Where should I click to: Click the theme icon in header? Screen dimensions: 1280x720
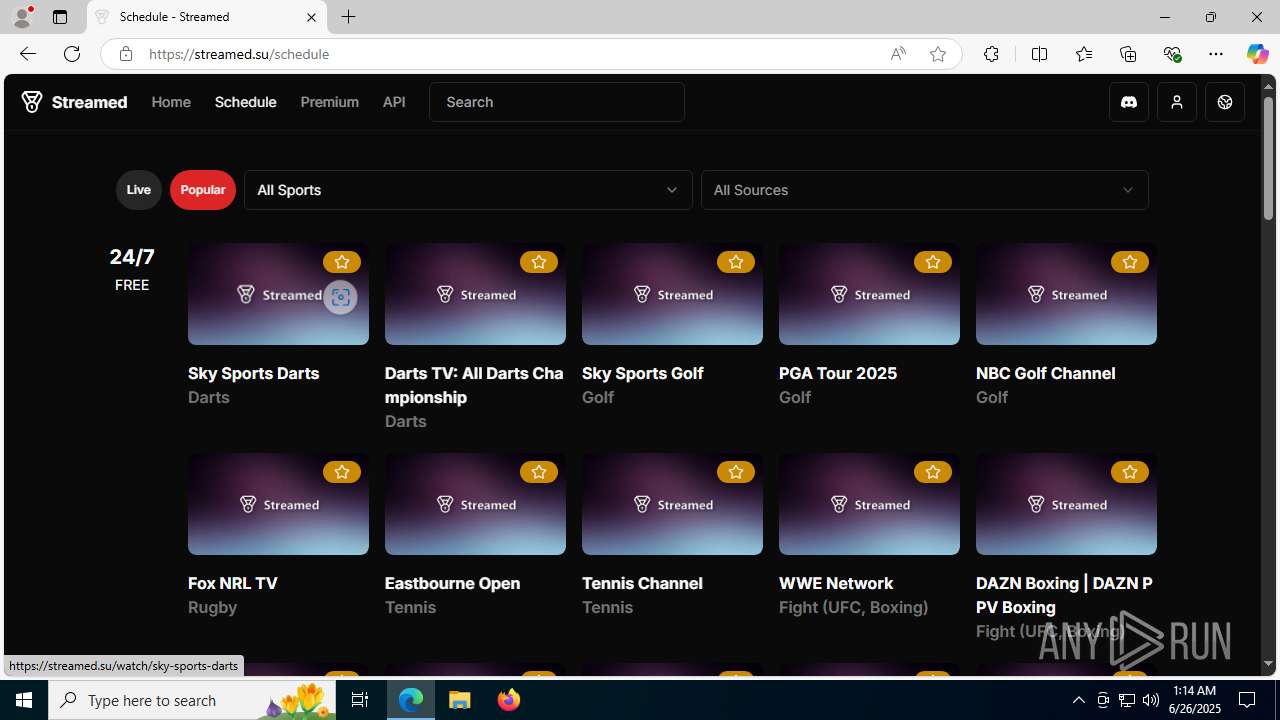pos(1225,102)
